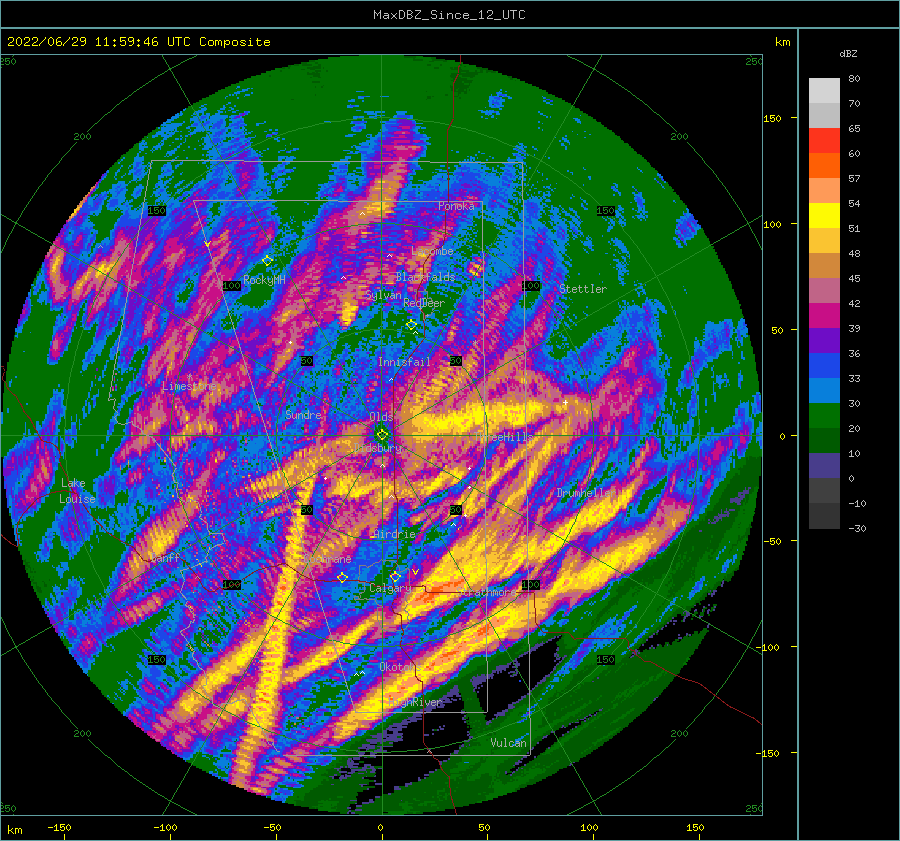Select the red 60-65 dBZ legend swatch
Screen dimensions: 900x841
(824, 141)
